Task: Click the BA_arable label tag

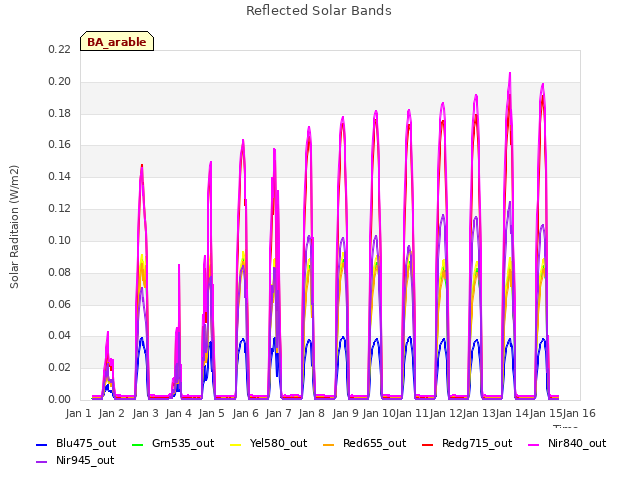Action: coord(117,41)
